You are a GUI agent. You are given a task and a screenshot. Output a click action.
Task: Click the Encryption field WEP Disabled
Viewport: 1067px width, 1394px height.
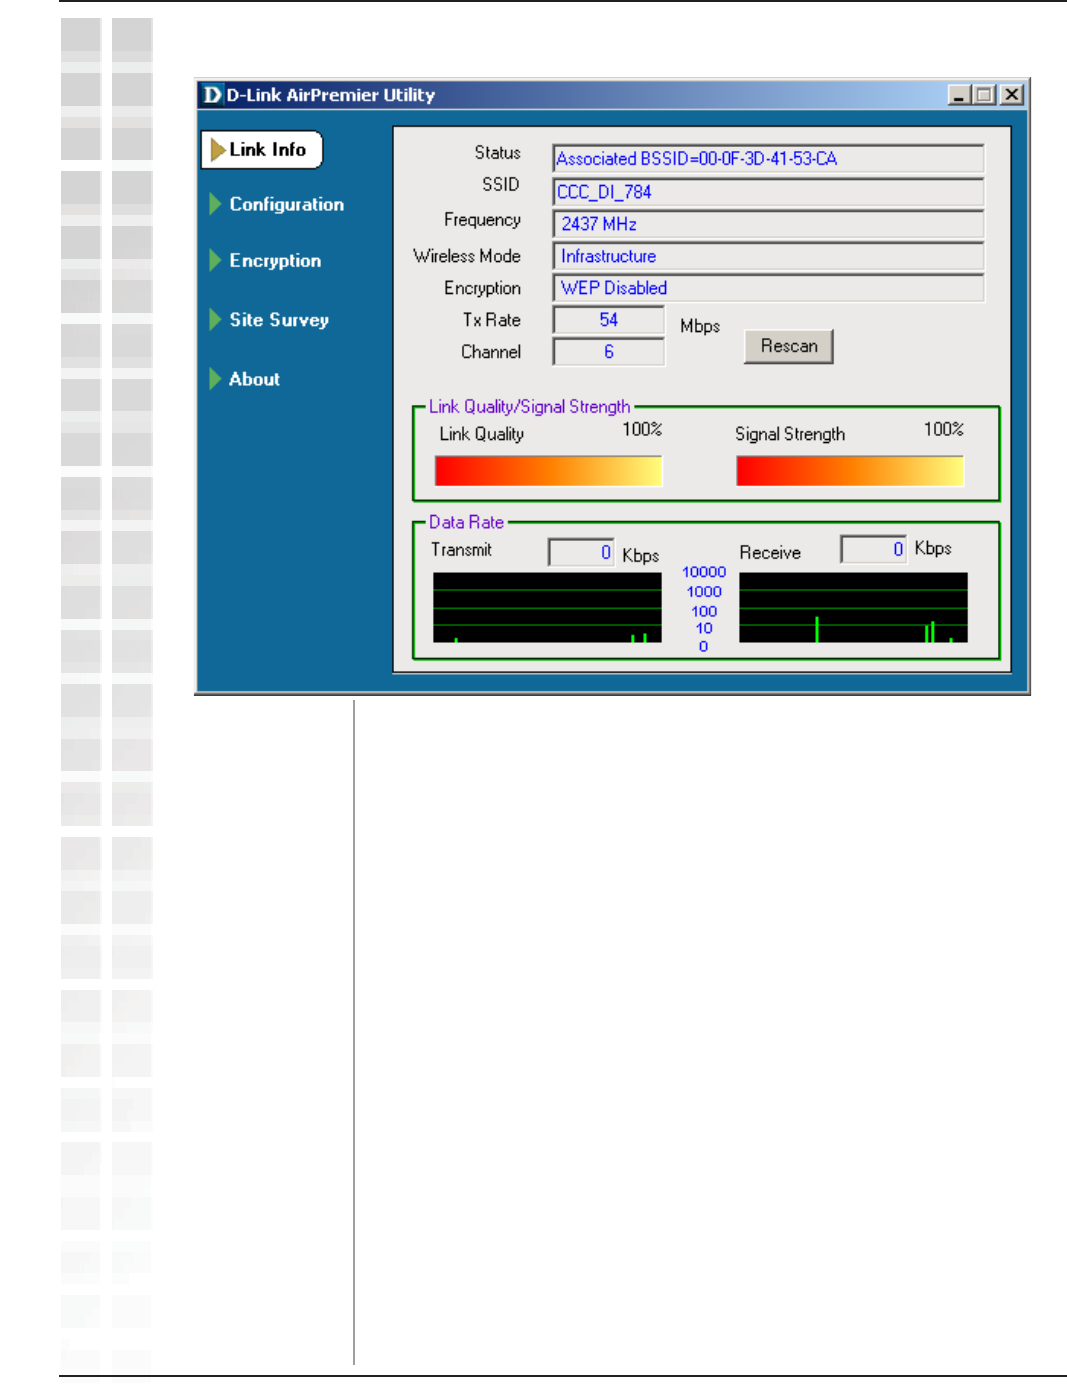tap(768, 287)
